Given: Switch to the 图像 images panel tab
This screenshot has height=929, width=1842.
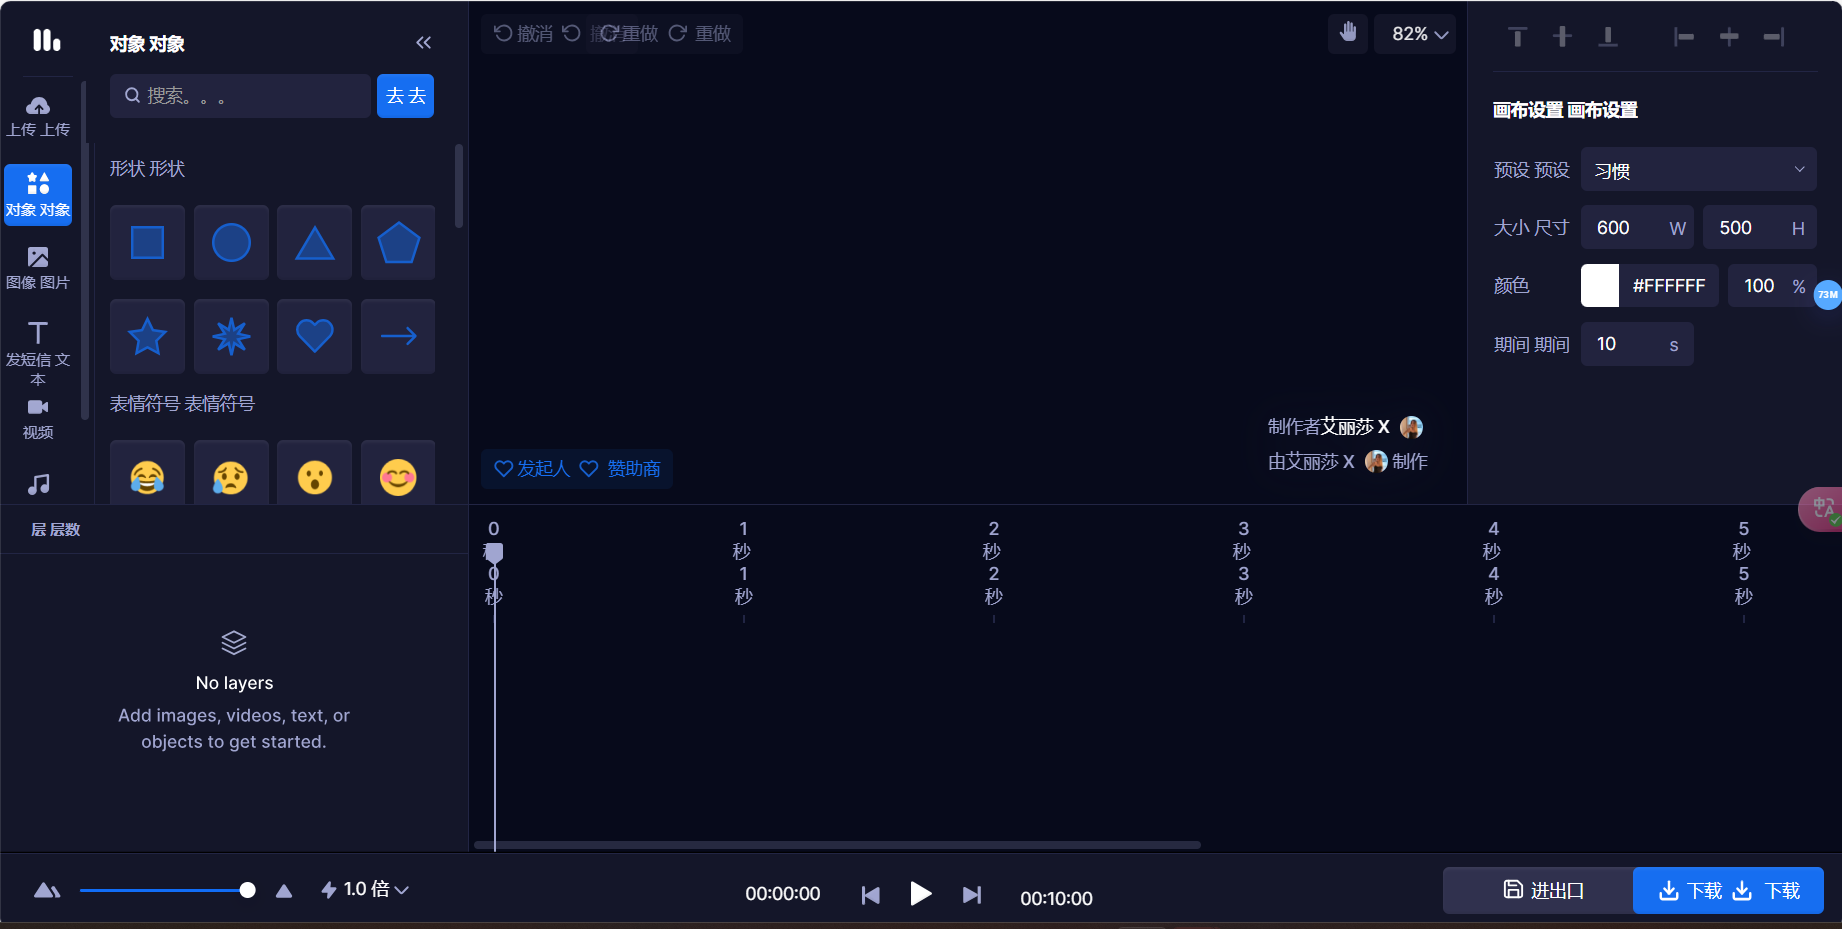Looking at the screenshot, I should coord(38,267).
